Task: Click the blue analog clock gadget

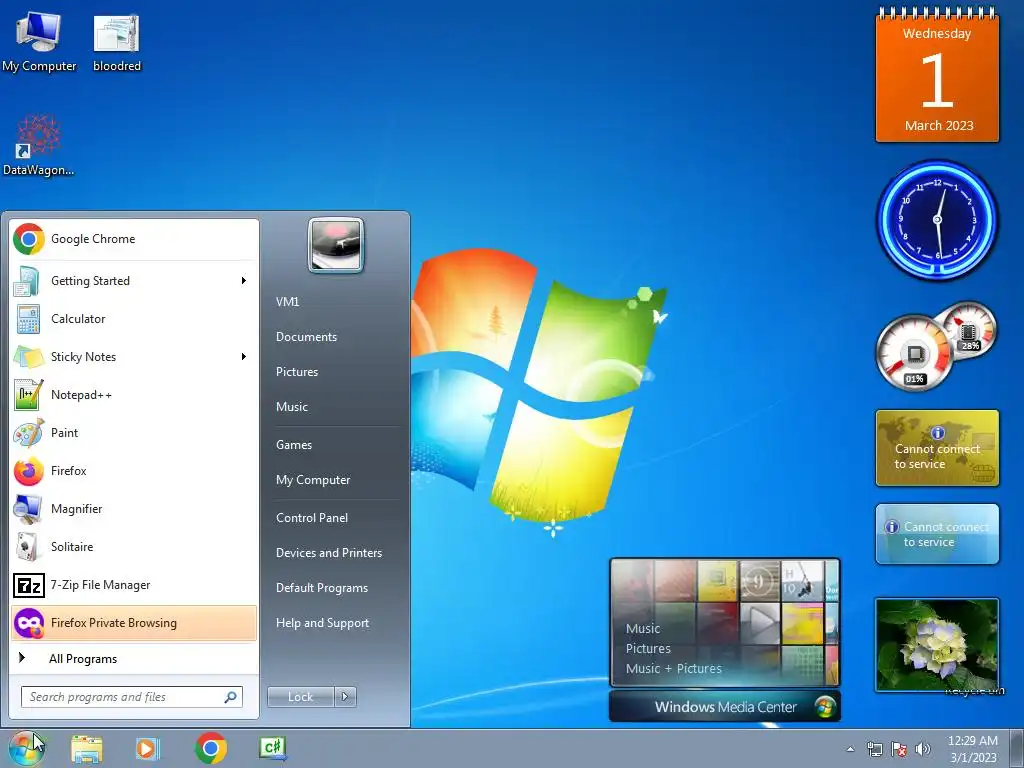Action: click(937, 220)
